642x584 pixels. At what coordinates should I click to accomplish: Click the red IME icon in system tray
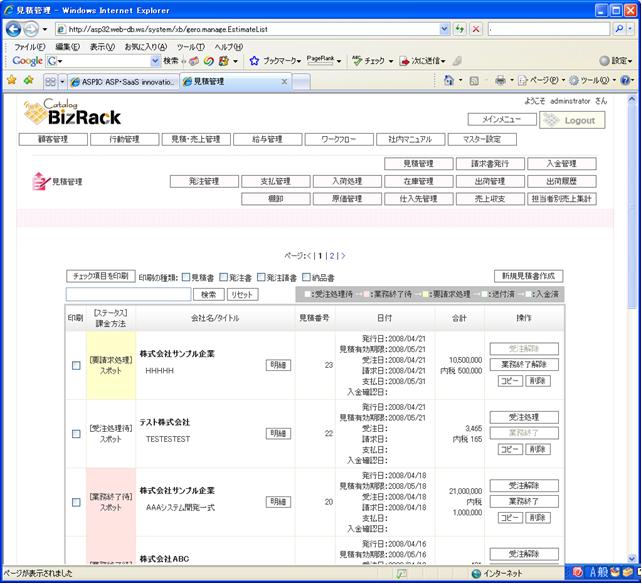578,572
